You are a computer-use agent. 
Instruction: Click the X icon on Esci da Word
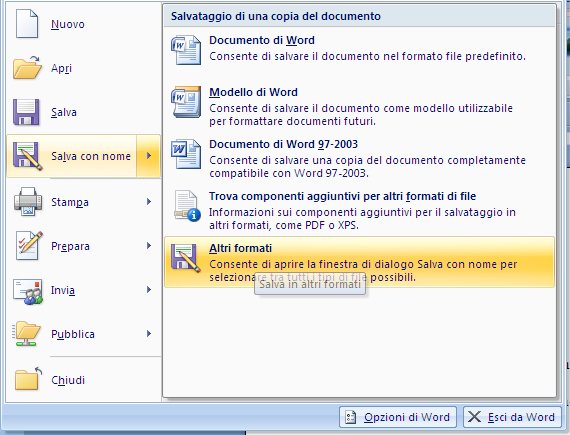click(474, 417)
